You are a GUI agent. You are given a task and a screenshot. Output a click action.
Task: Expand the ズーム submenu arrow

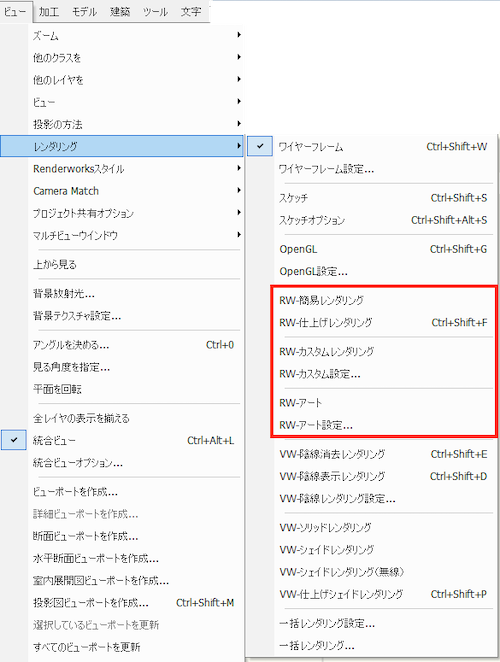[239, 35]
